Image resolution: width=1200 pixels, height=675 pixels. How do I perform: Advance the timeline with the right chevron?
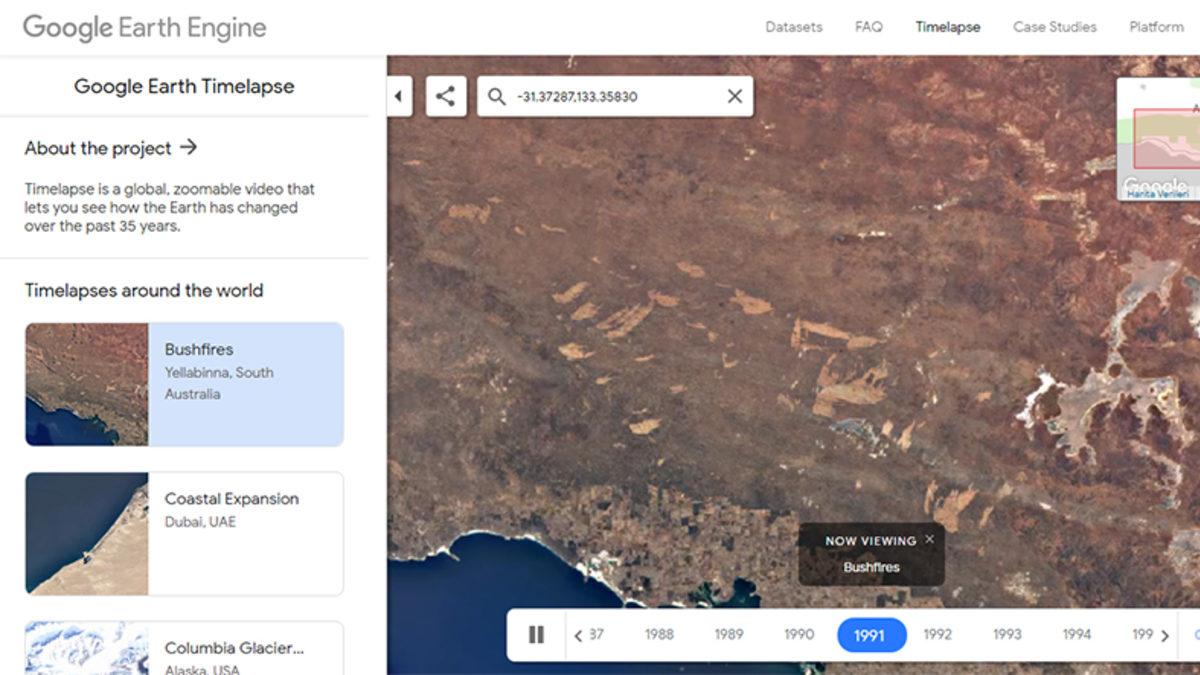pos(1166,634)
